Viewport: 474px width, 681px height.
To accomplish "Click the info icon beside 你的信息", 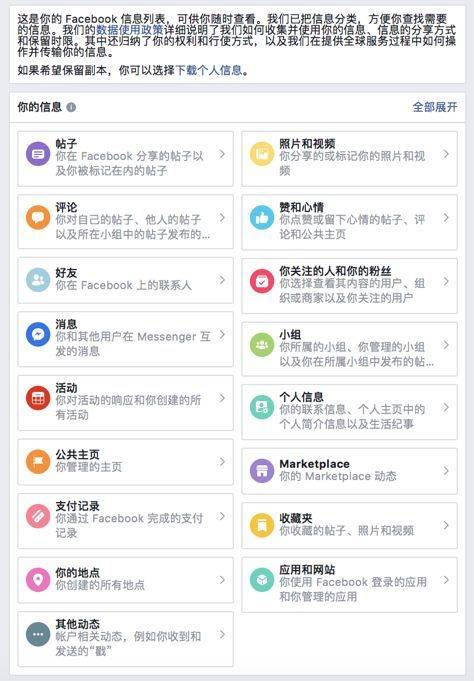I will point(71,107).
